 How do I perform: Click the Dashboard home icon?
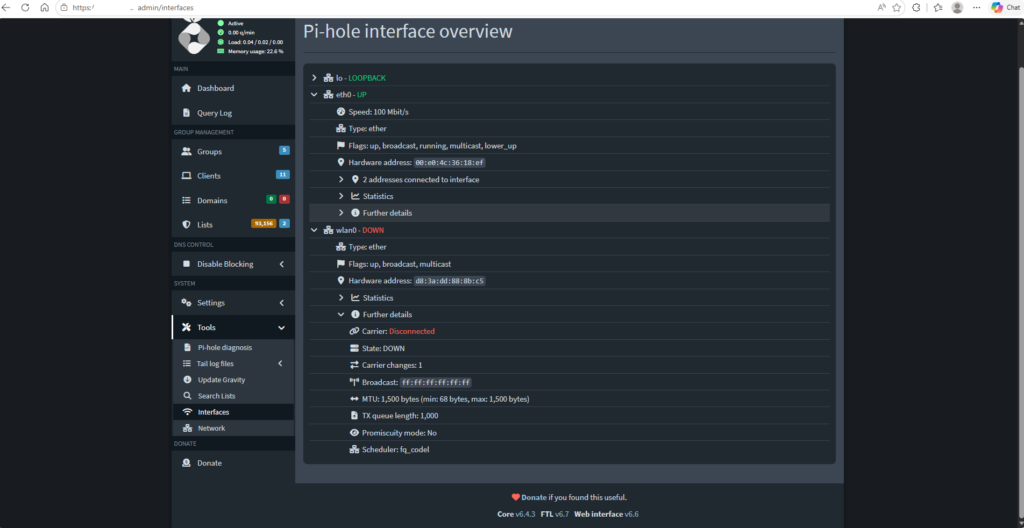tap(186, 88)
